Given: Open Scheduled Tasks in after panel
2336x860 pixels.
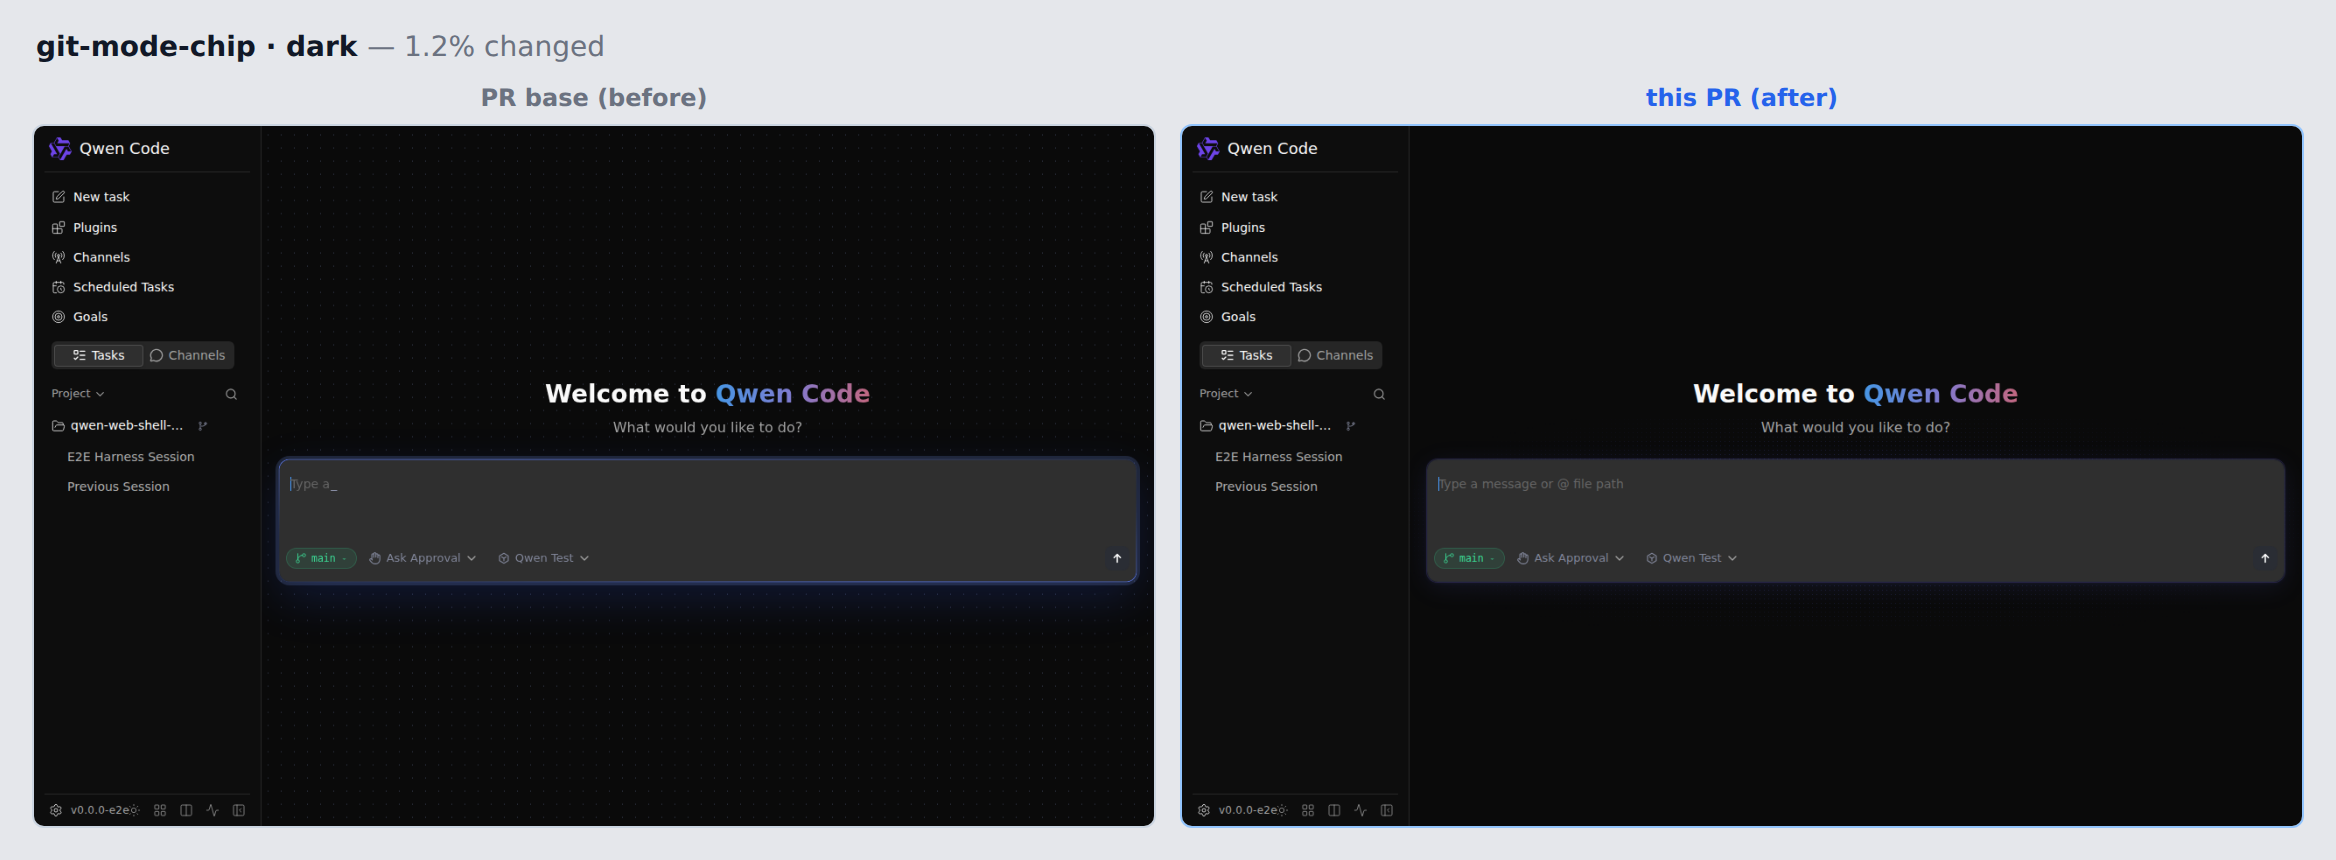Looking at the screenshot, I should 1261,287.
